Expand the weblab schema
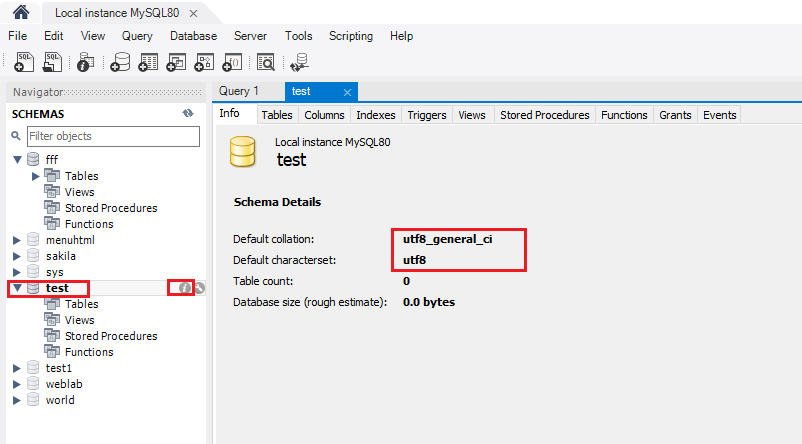Screen dimensions: 802x444 [17, 384]
